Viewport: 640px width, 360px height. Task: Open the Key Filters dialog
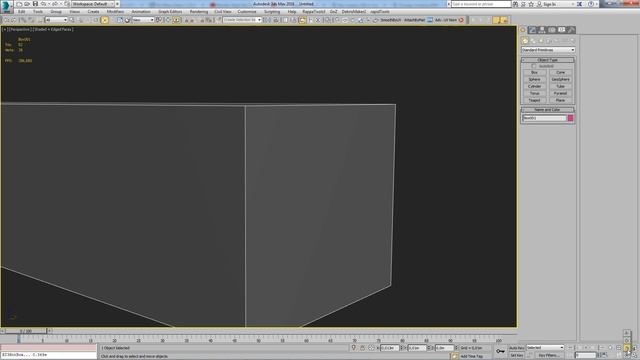point(548,356)
